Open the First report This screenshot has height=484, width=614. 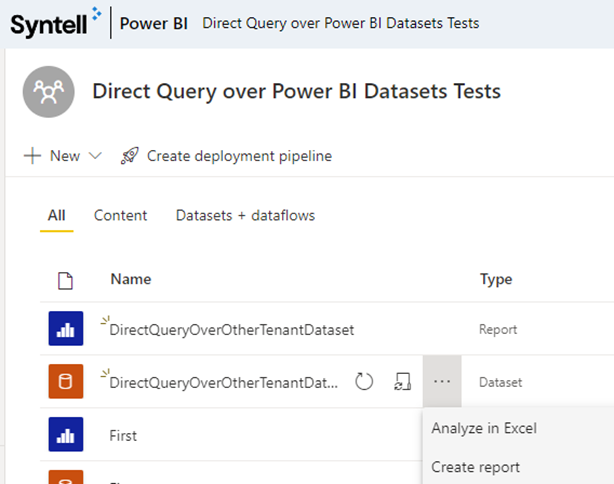123,436
